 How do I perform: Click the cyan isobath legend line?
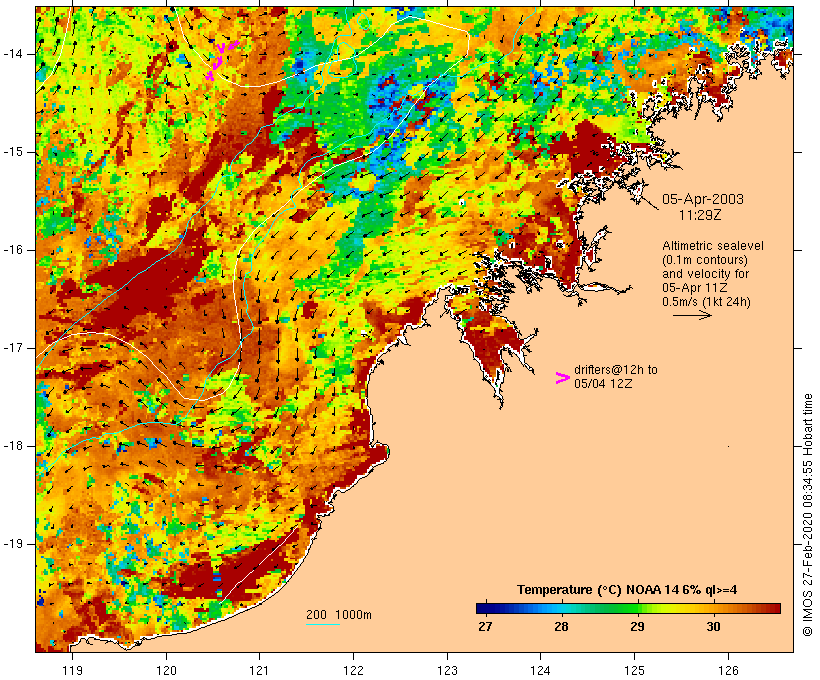click(323, 624)
